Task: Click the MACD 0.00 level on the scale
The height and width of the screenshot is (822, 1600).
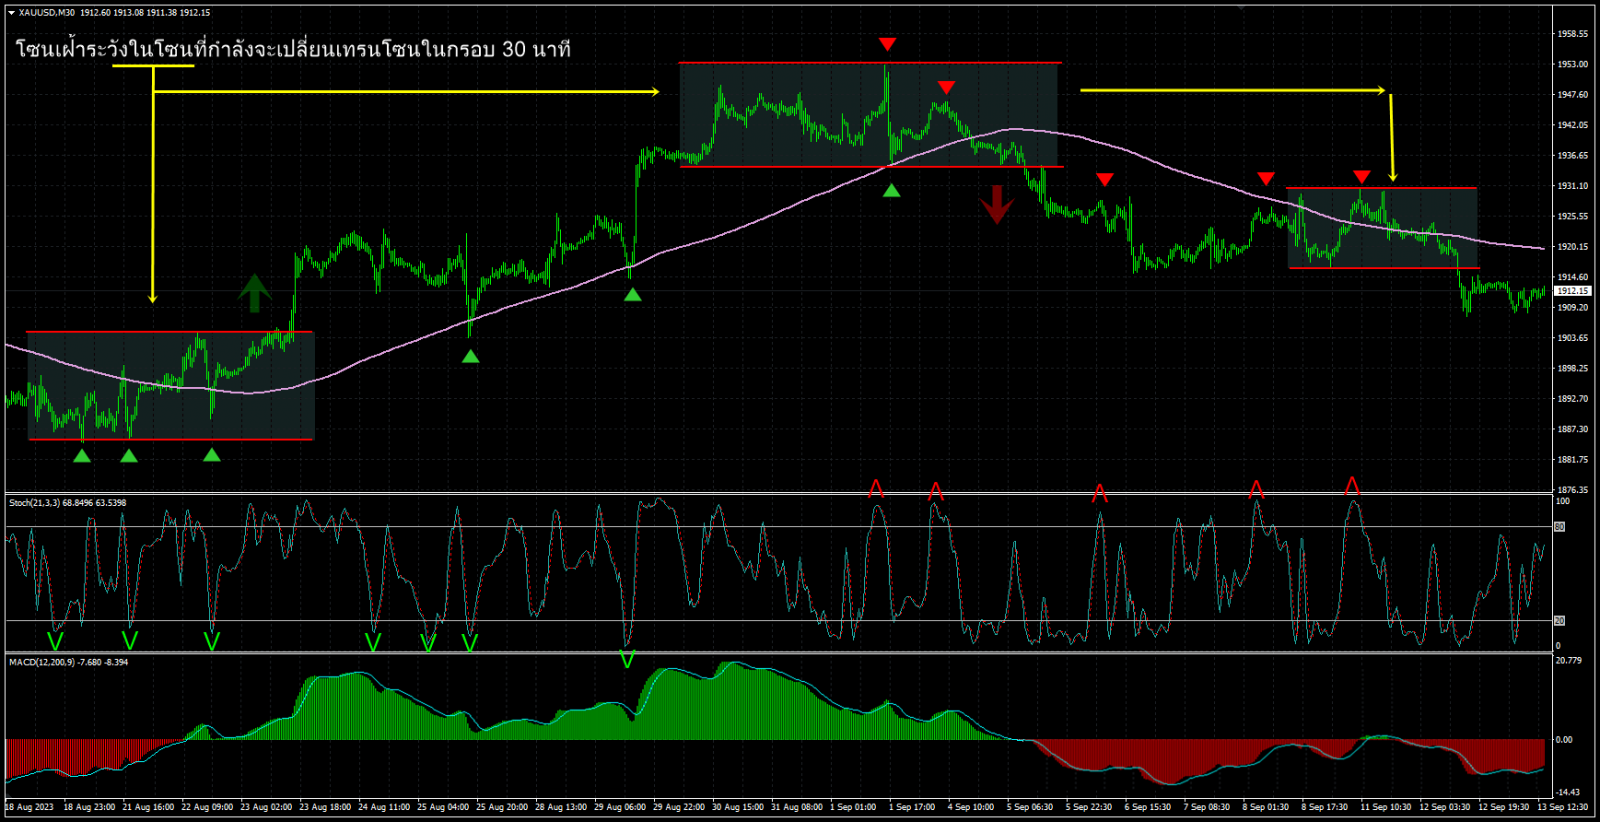Action: tap(1564, 740)
